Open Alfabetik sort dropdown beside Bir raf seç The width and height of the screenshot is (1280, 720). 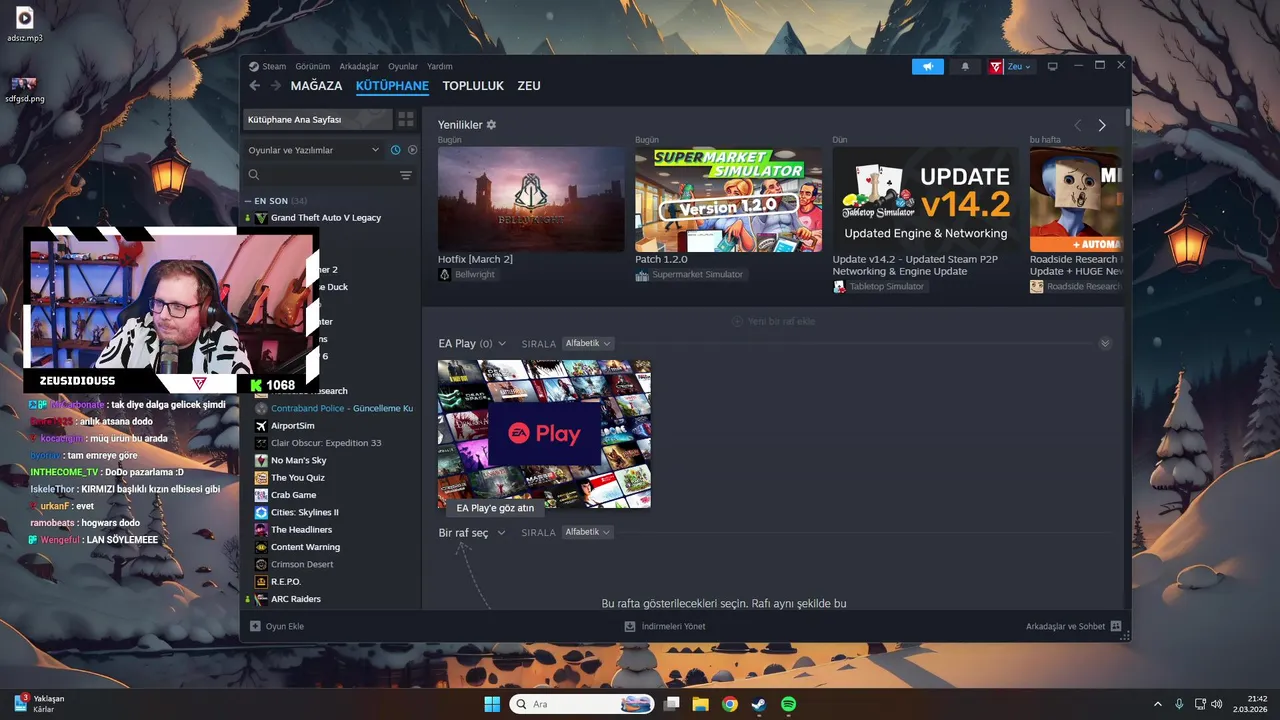588,532
